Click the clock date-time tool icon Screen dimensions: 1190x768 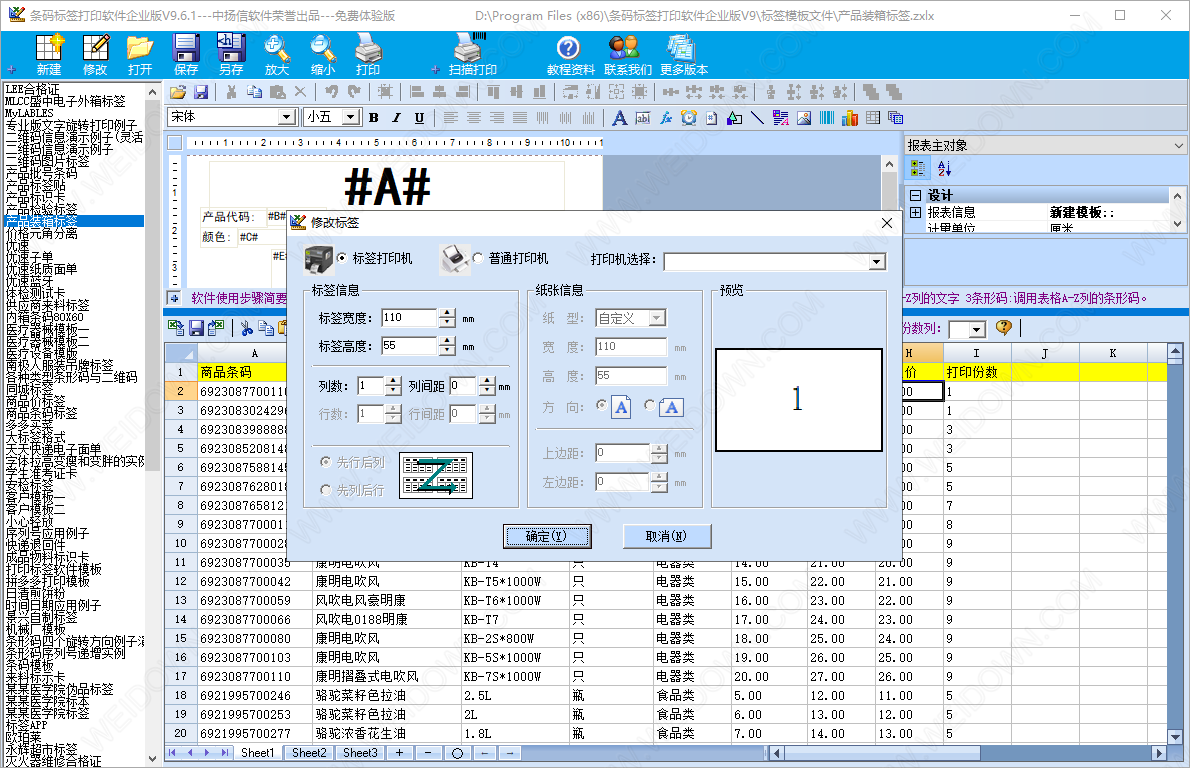pos(688,118)
